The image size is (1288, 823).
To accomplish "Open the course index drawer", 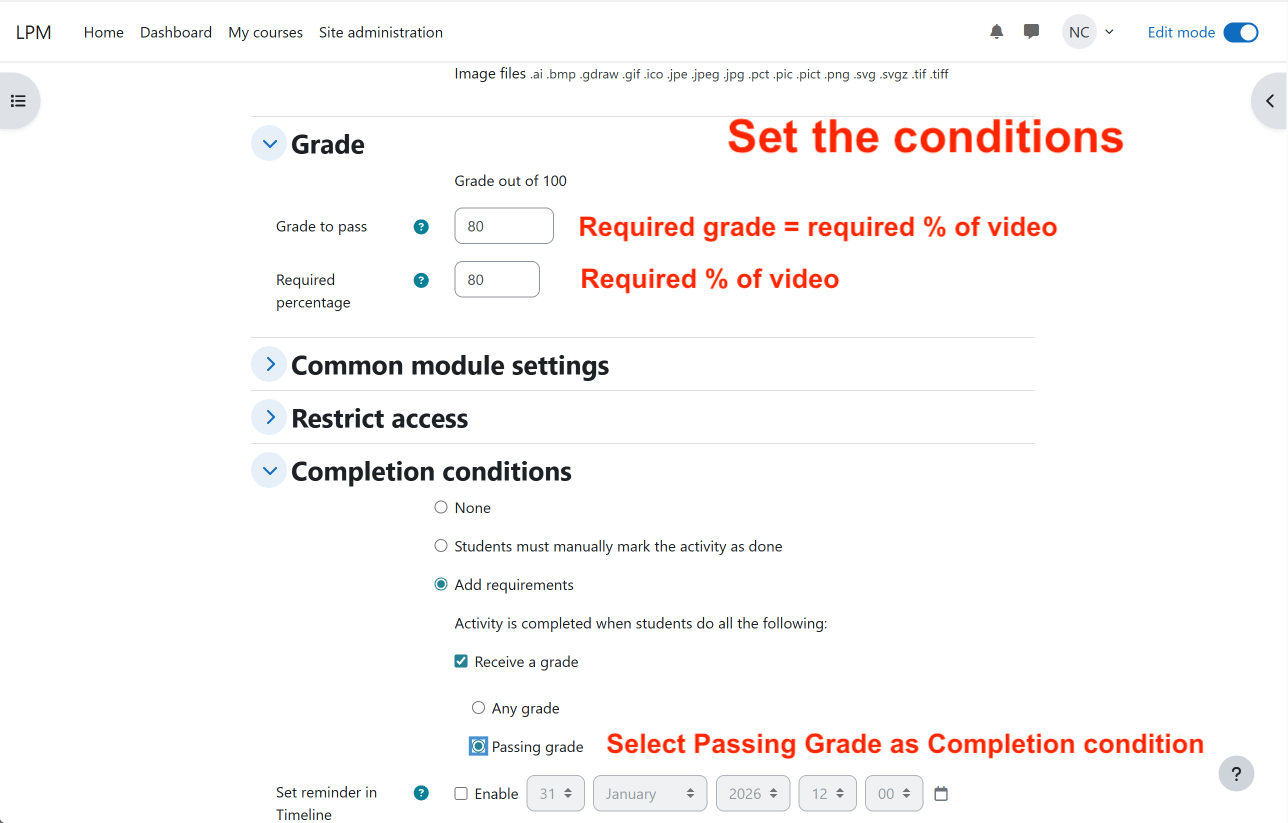I will pyautogui.click(x=18, y=101).
